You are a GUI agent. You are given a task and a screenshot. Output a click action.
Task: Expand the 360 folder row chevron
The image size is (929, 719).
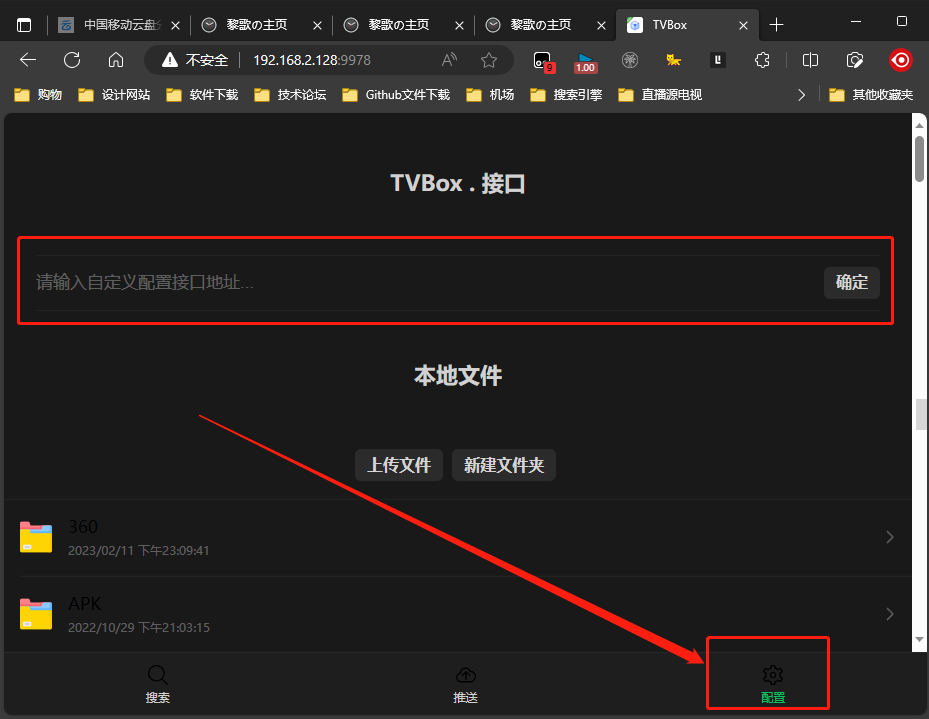click(890, 537)
